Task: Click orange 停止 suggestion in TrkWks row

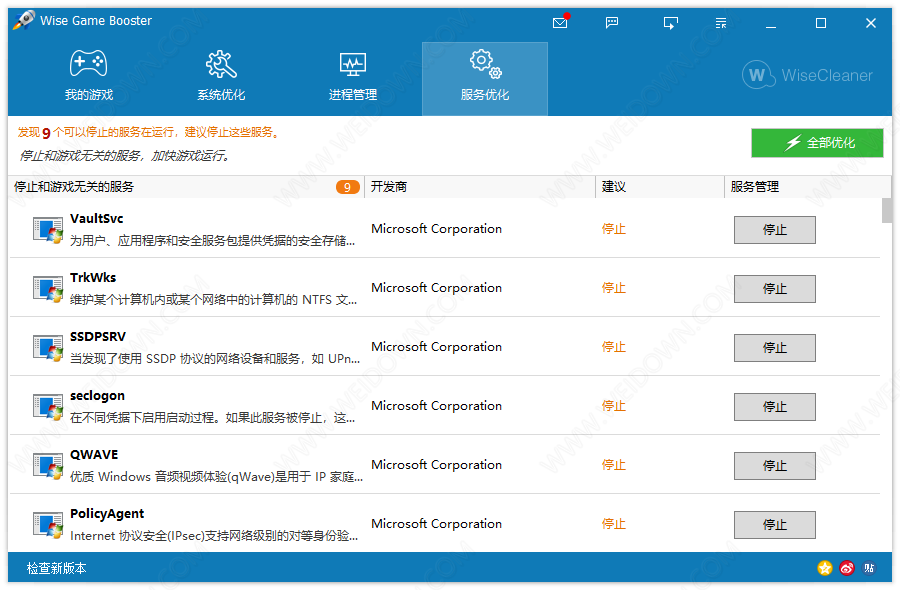Action: point(614,288)
